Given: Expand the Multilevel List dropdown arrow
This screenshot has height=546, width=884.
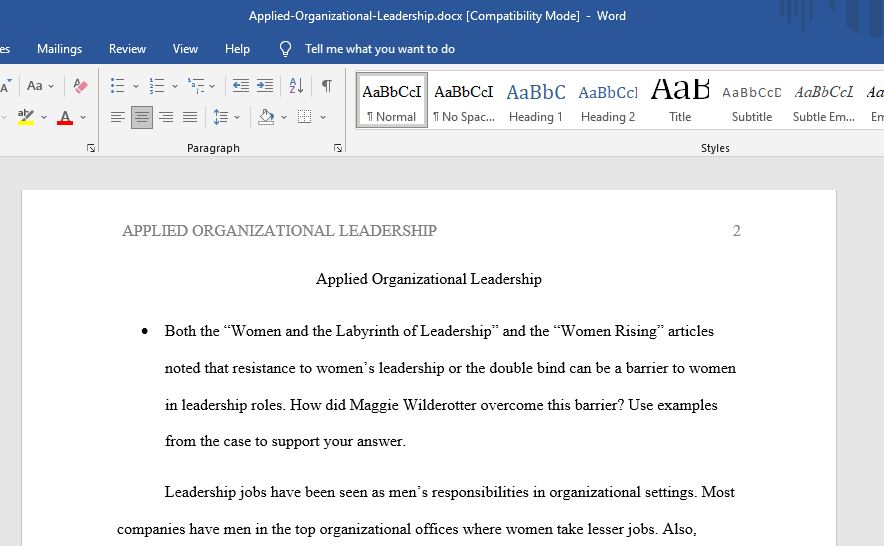Looking at the screenshot, I should (212, 86).
